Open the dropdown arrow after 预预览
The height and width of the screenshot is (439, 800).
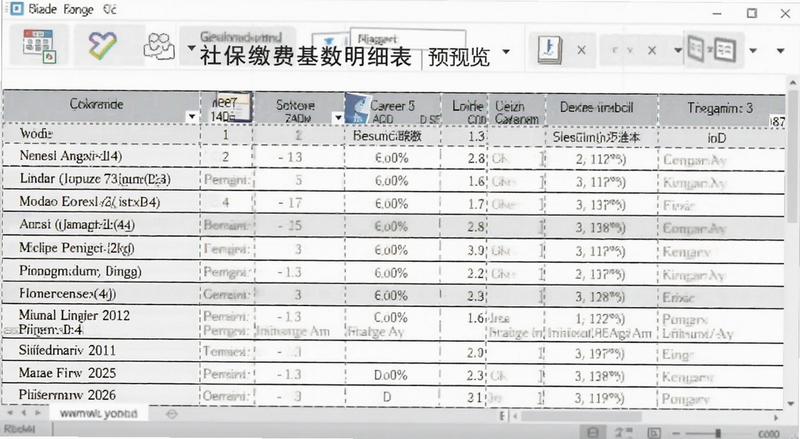coord(506,52)
